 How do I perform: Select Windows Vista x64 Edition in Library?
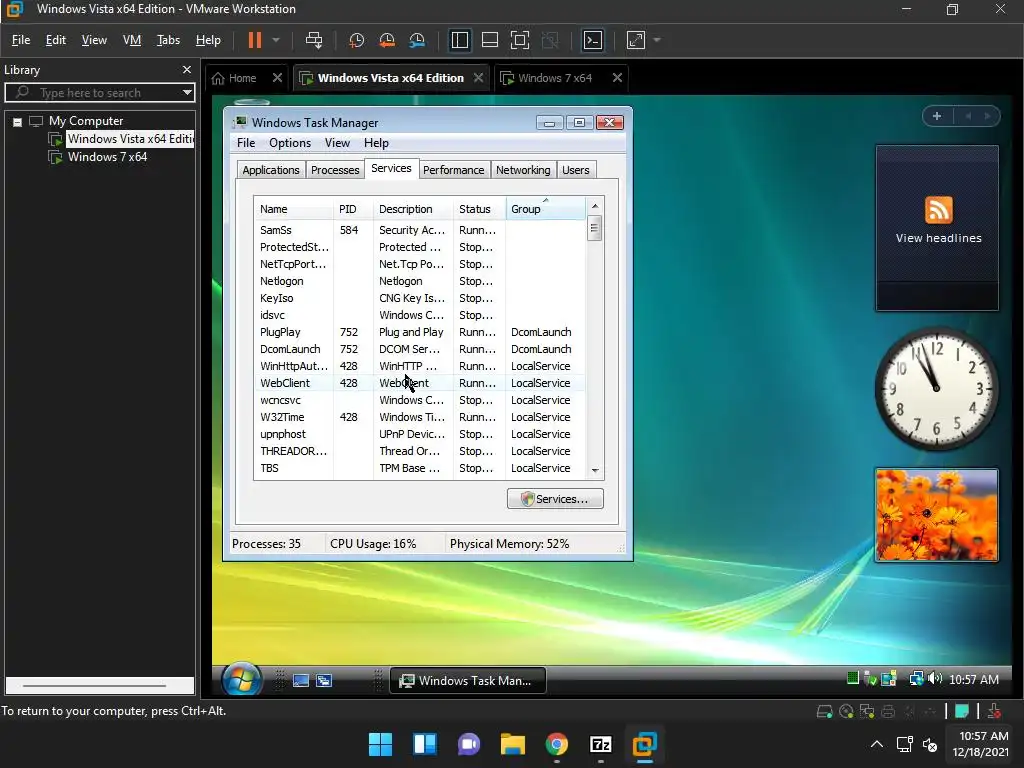coord(130,139)
